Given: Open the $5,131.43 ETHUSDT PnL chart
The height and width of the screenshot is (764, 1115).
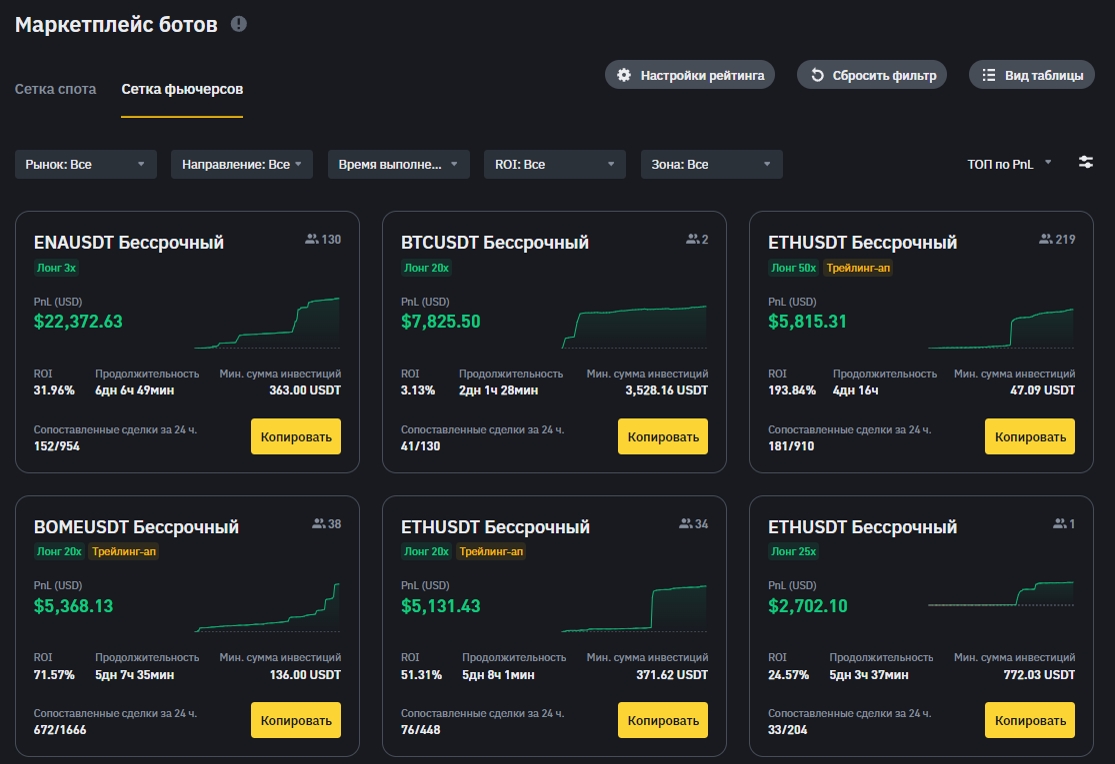Looking at the screenshot, I should coord(634,608).
